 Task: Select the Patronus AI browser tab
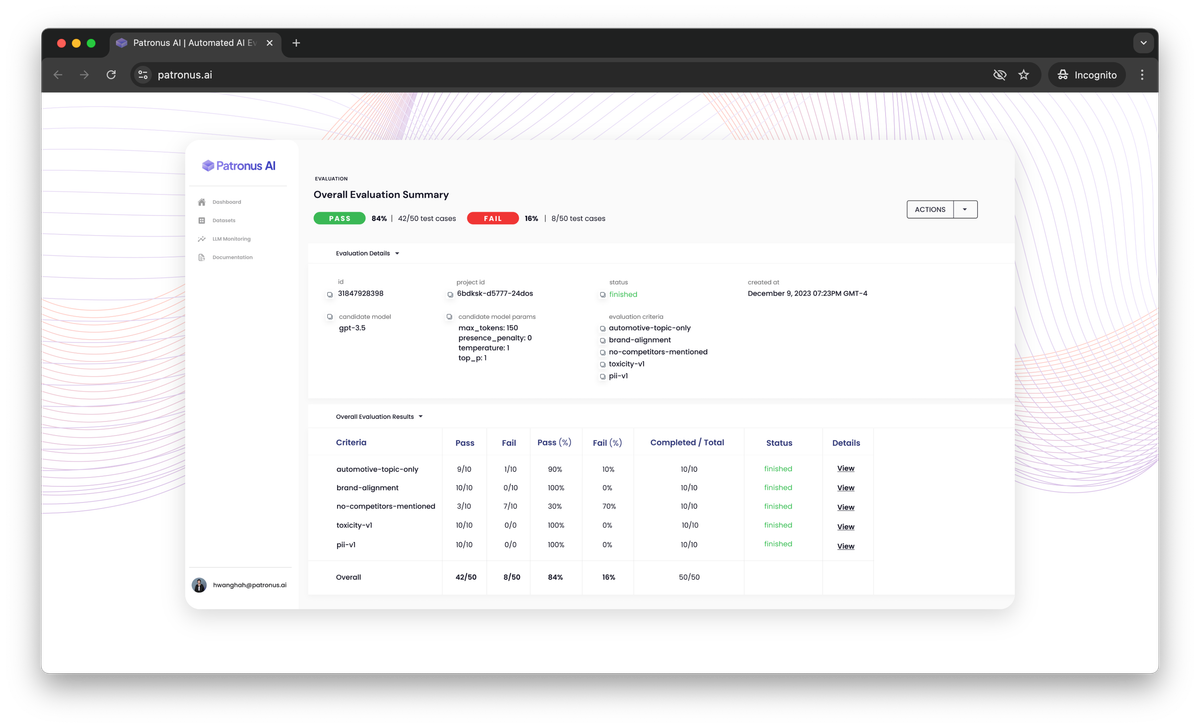click(196, 43)
